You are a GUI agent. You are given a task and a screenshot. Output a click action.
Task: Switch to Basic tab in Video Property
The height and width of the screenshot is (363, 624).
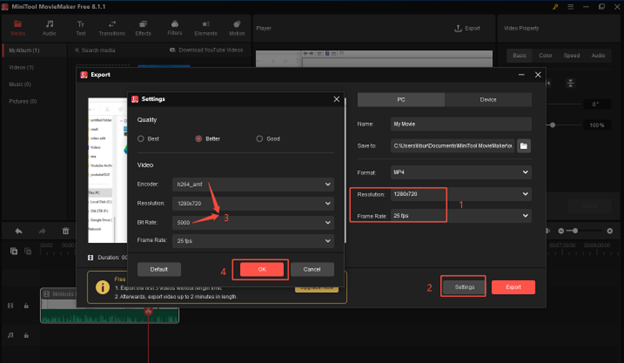tap(519, 56)
